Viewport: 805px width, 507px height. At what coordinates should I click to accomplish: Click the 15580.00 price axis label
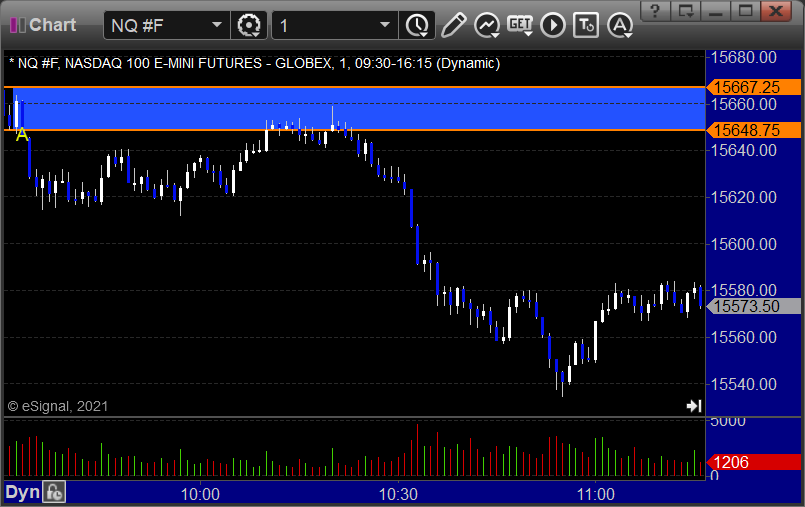743,290
